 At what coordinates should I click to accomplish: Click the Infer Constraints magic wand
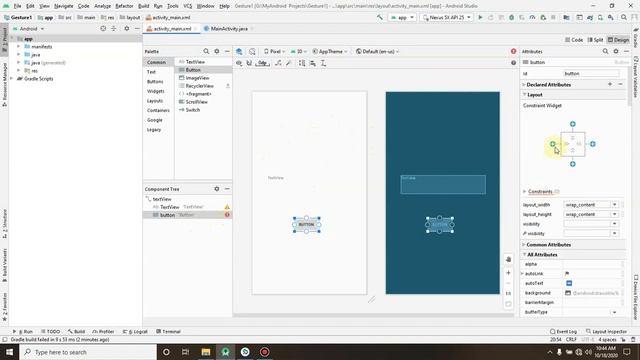[289, 63]
